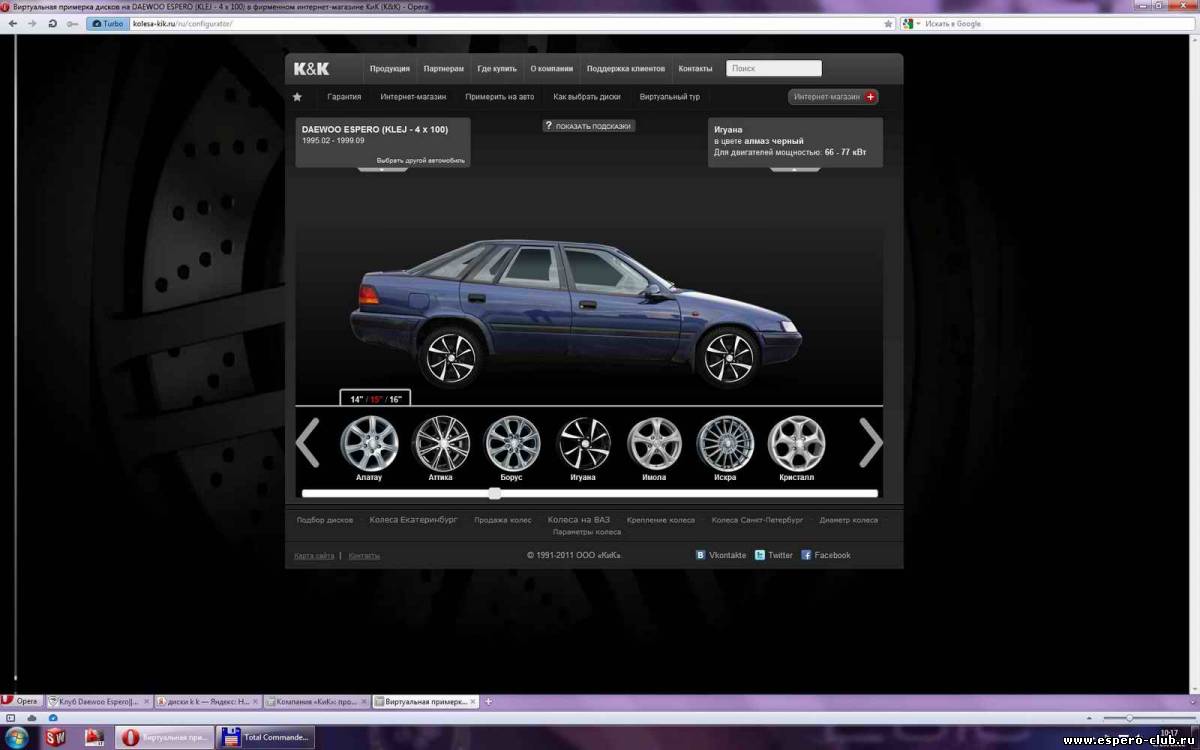The height and width of the screenshot is (750, 1200).
Task: Go to next wheels with right arrow
Action: (871, 443)
